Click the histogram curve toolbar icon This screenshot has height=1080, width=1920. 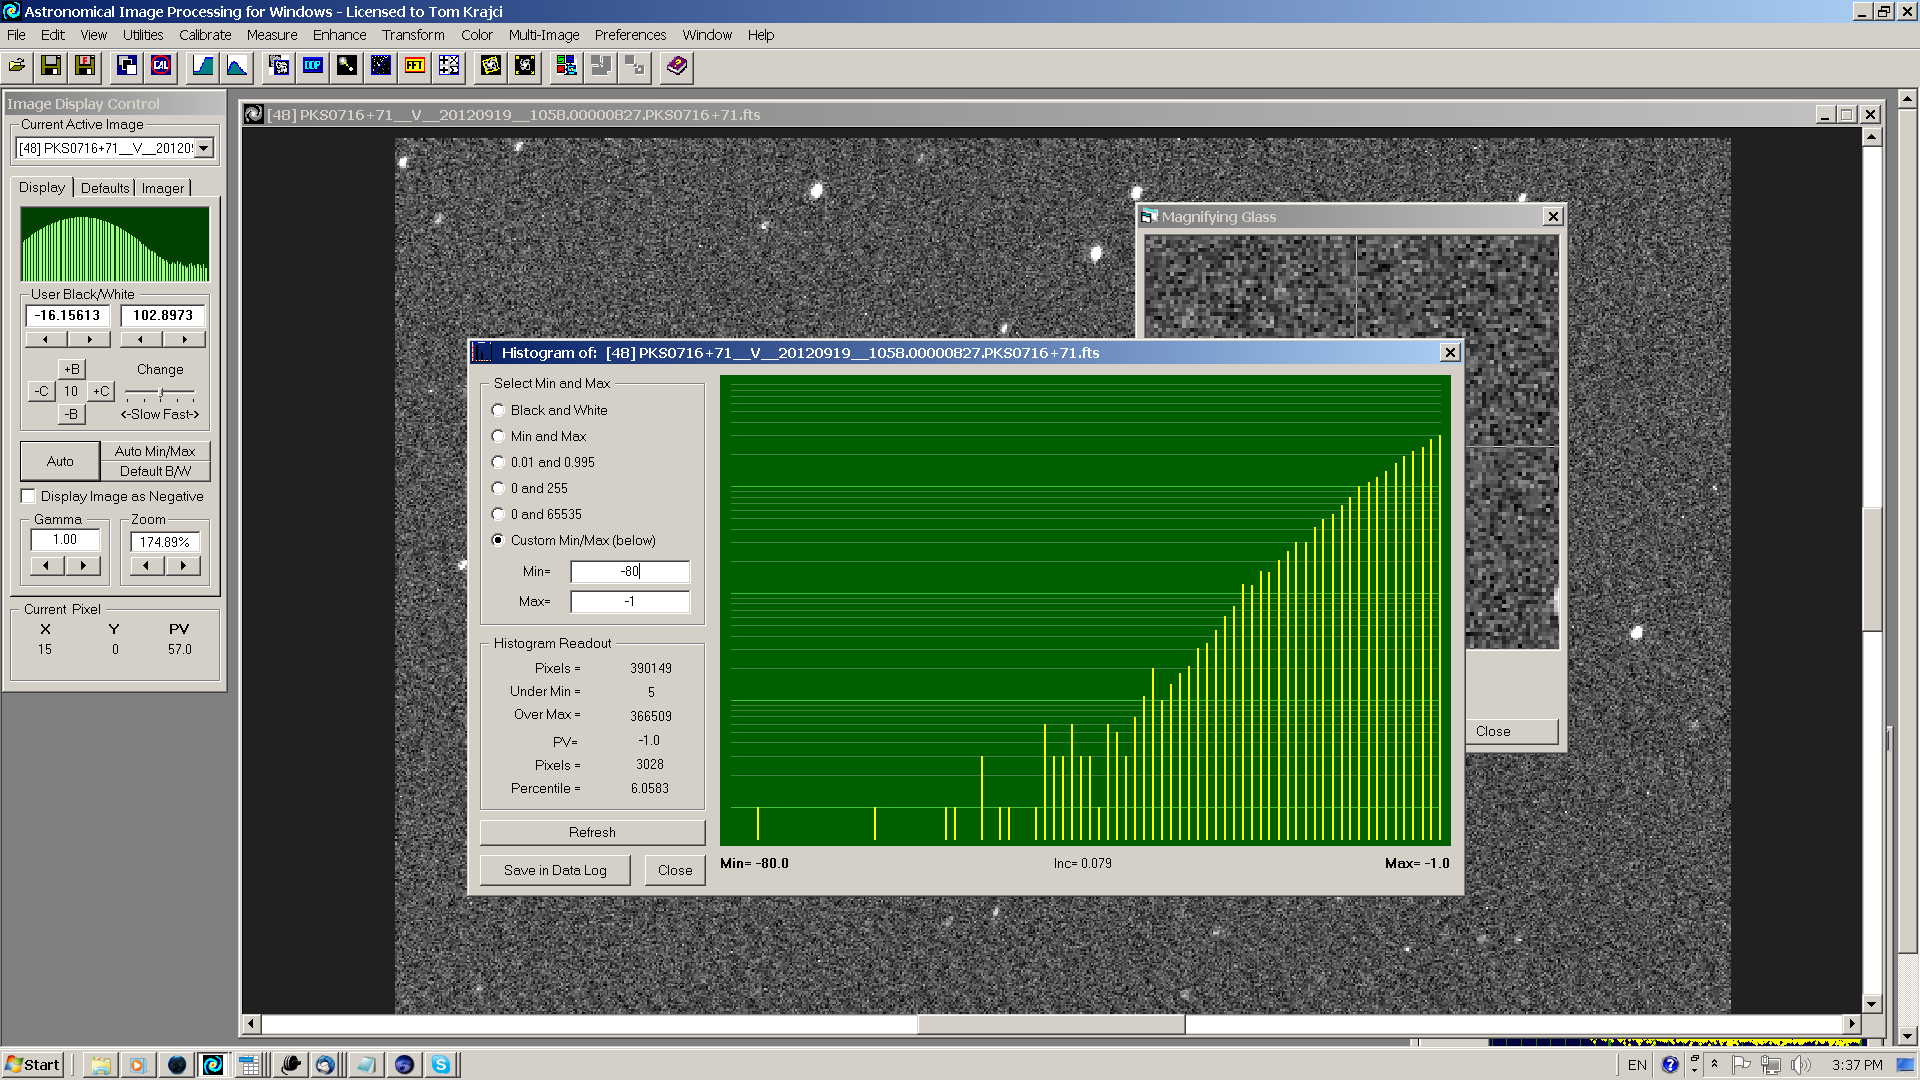pyautogui.click(x=237, y=66)
